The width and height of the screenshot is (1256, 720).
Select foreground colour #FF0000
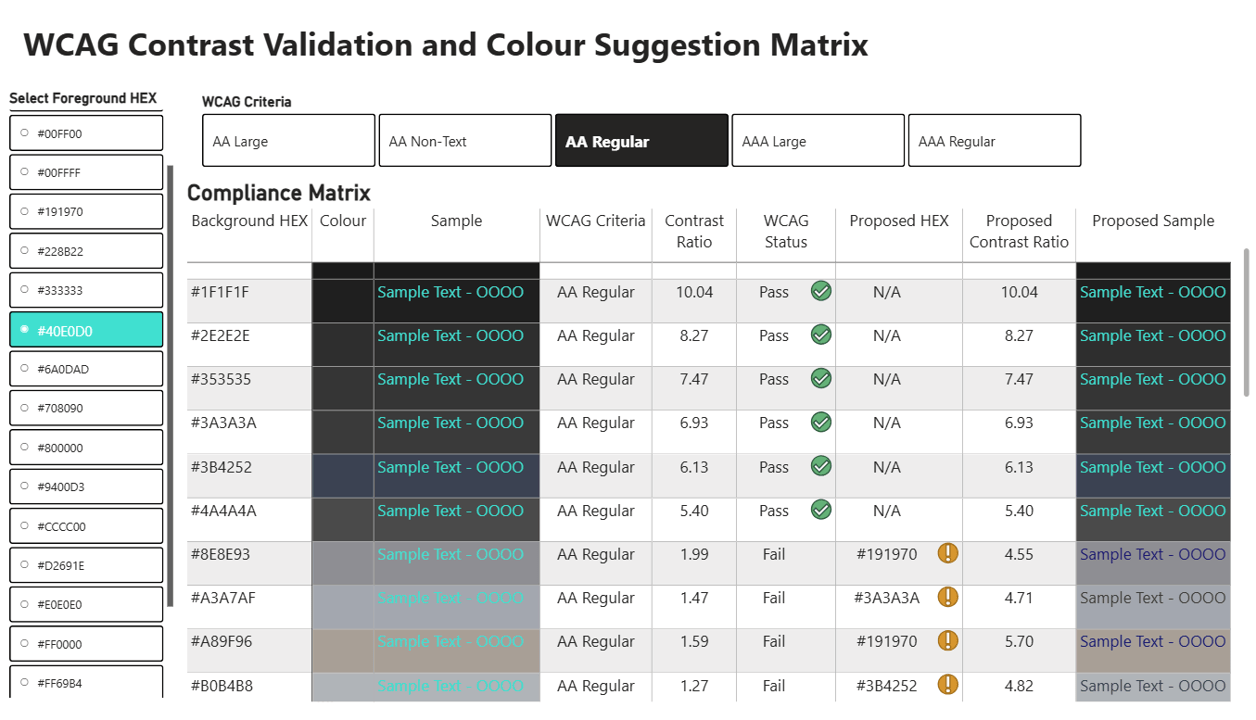(x=86, y=644)
